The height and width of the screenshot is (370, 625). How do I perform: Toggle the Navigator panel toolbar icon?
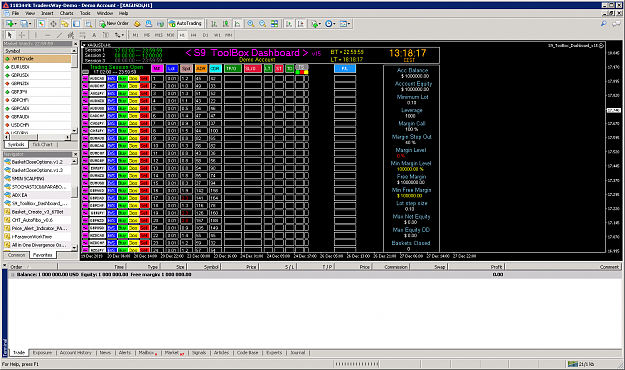(65, 24)
